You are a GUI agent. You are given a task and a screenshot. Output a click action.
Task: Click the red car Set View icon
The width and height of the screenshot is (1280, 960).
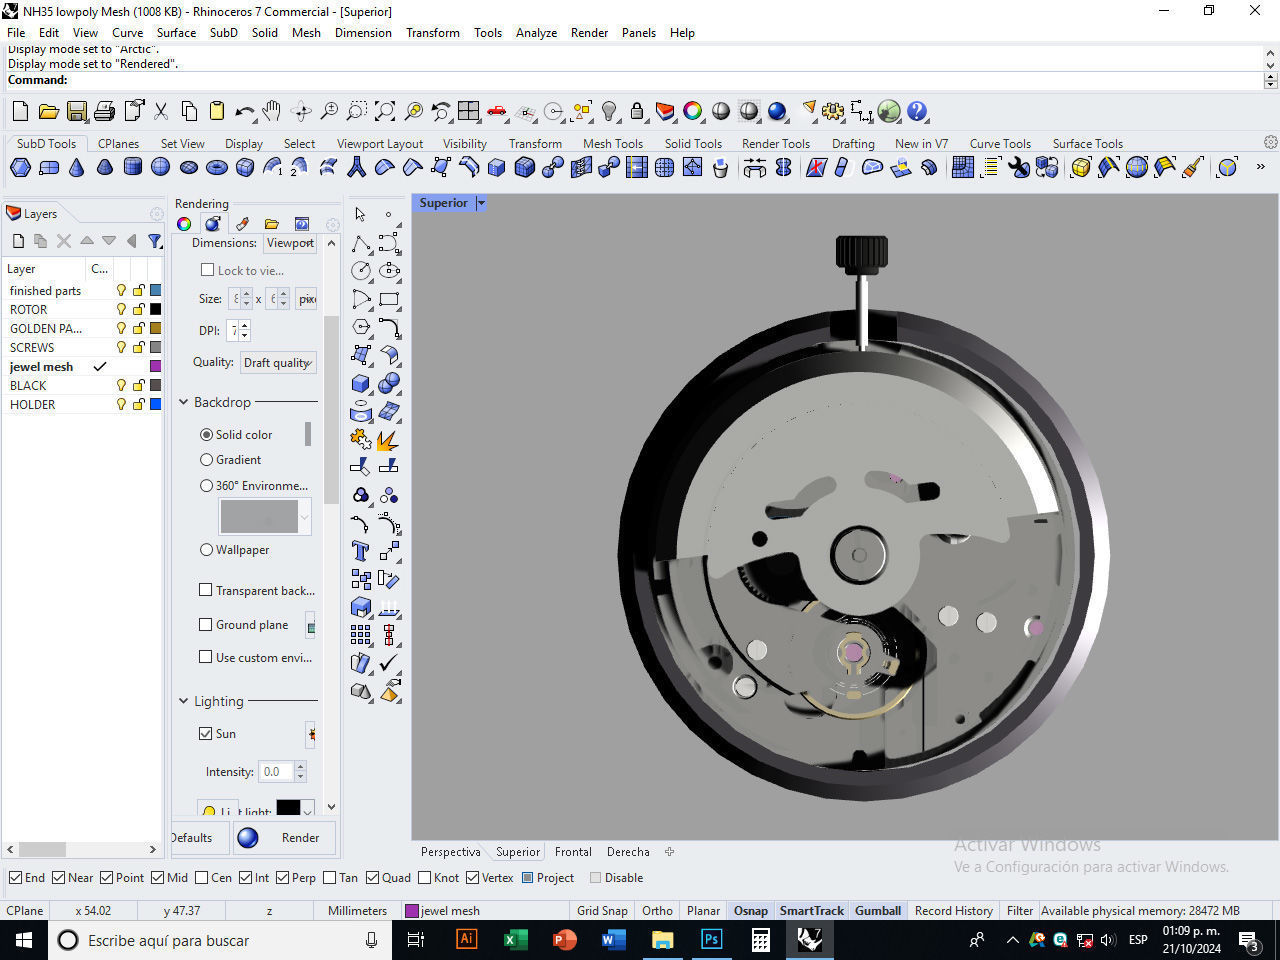[497, 111]
